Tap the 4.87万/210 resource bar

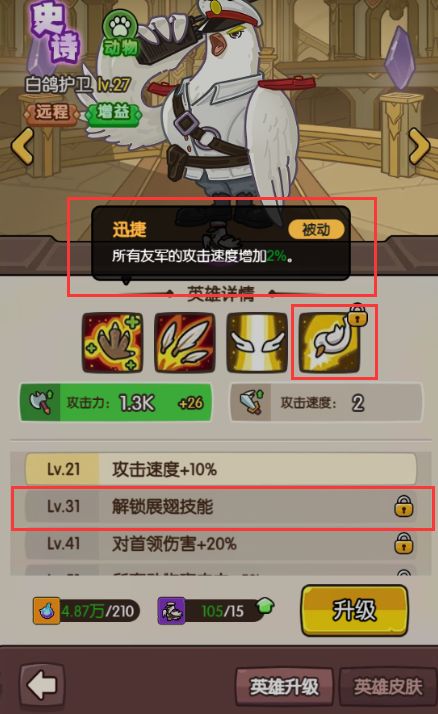point(86,610)
